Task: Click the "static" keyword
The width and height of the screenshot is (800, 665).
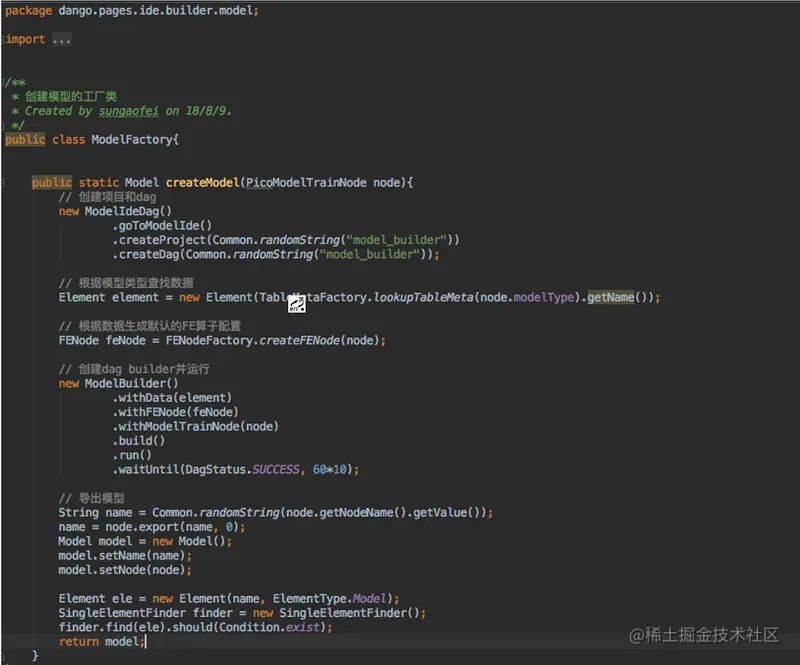Action: pos(98,182)
